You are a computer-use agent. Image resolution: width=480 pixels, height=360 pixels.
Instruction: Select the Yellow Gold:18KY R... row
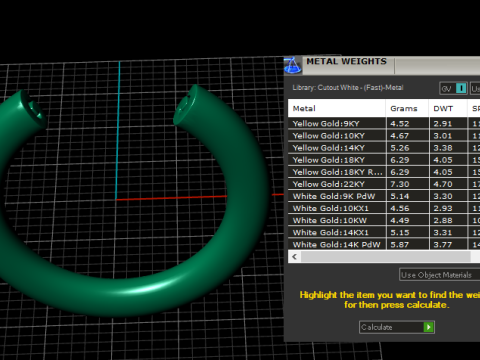pos(384,172)
